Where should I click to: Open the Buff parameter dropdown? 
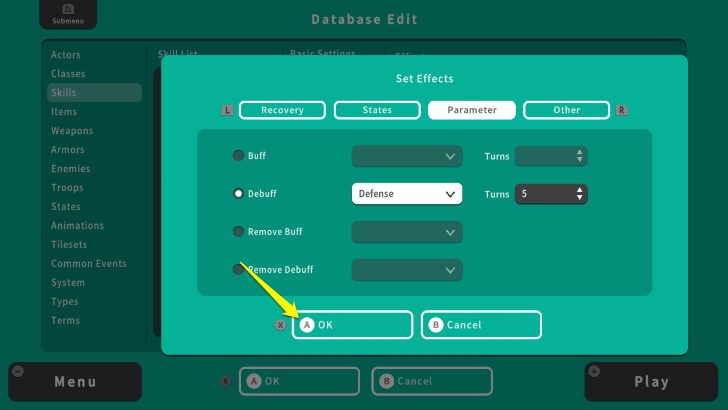pyautogui.click(x=407, y=156)
